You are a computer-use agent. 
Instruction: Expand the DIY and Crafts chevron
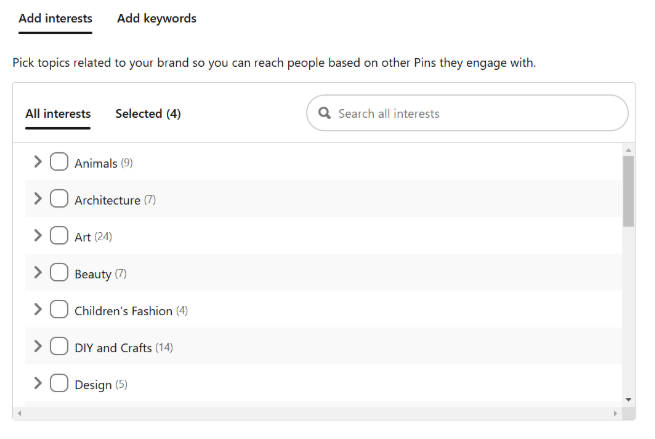38,346
